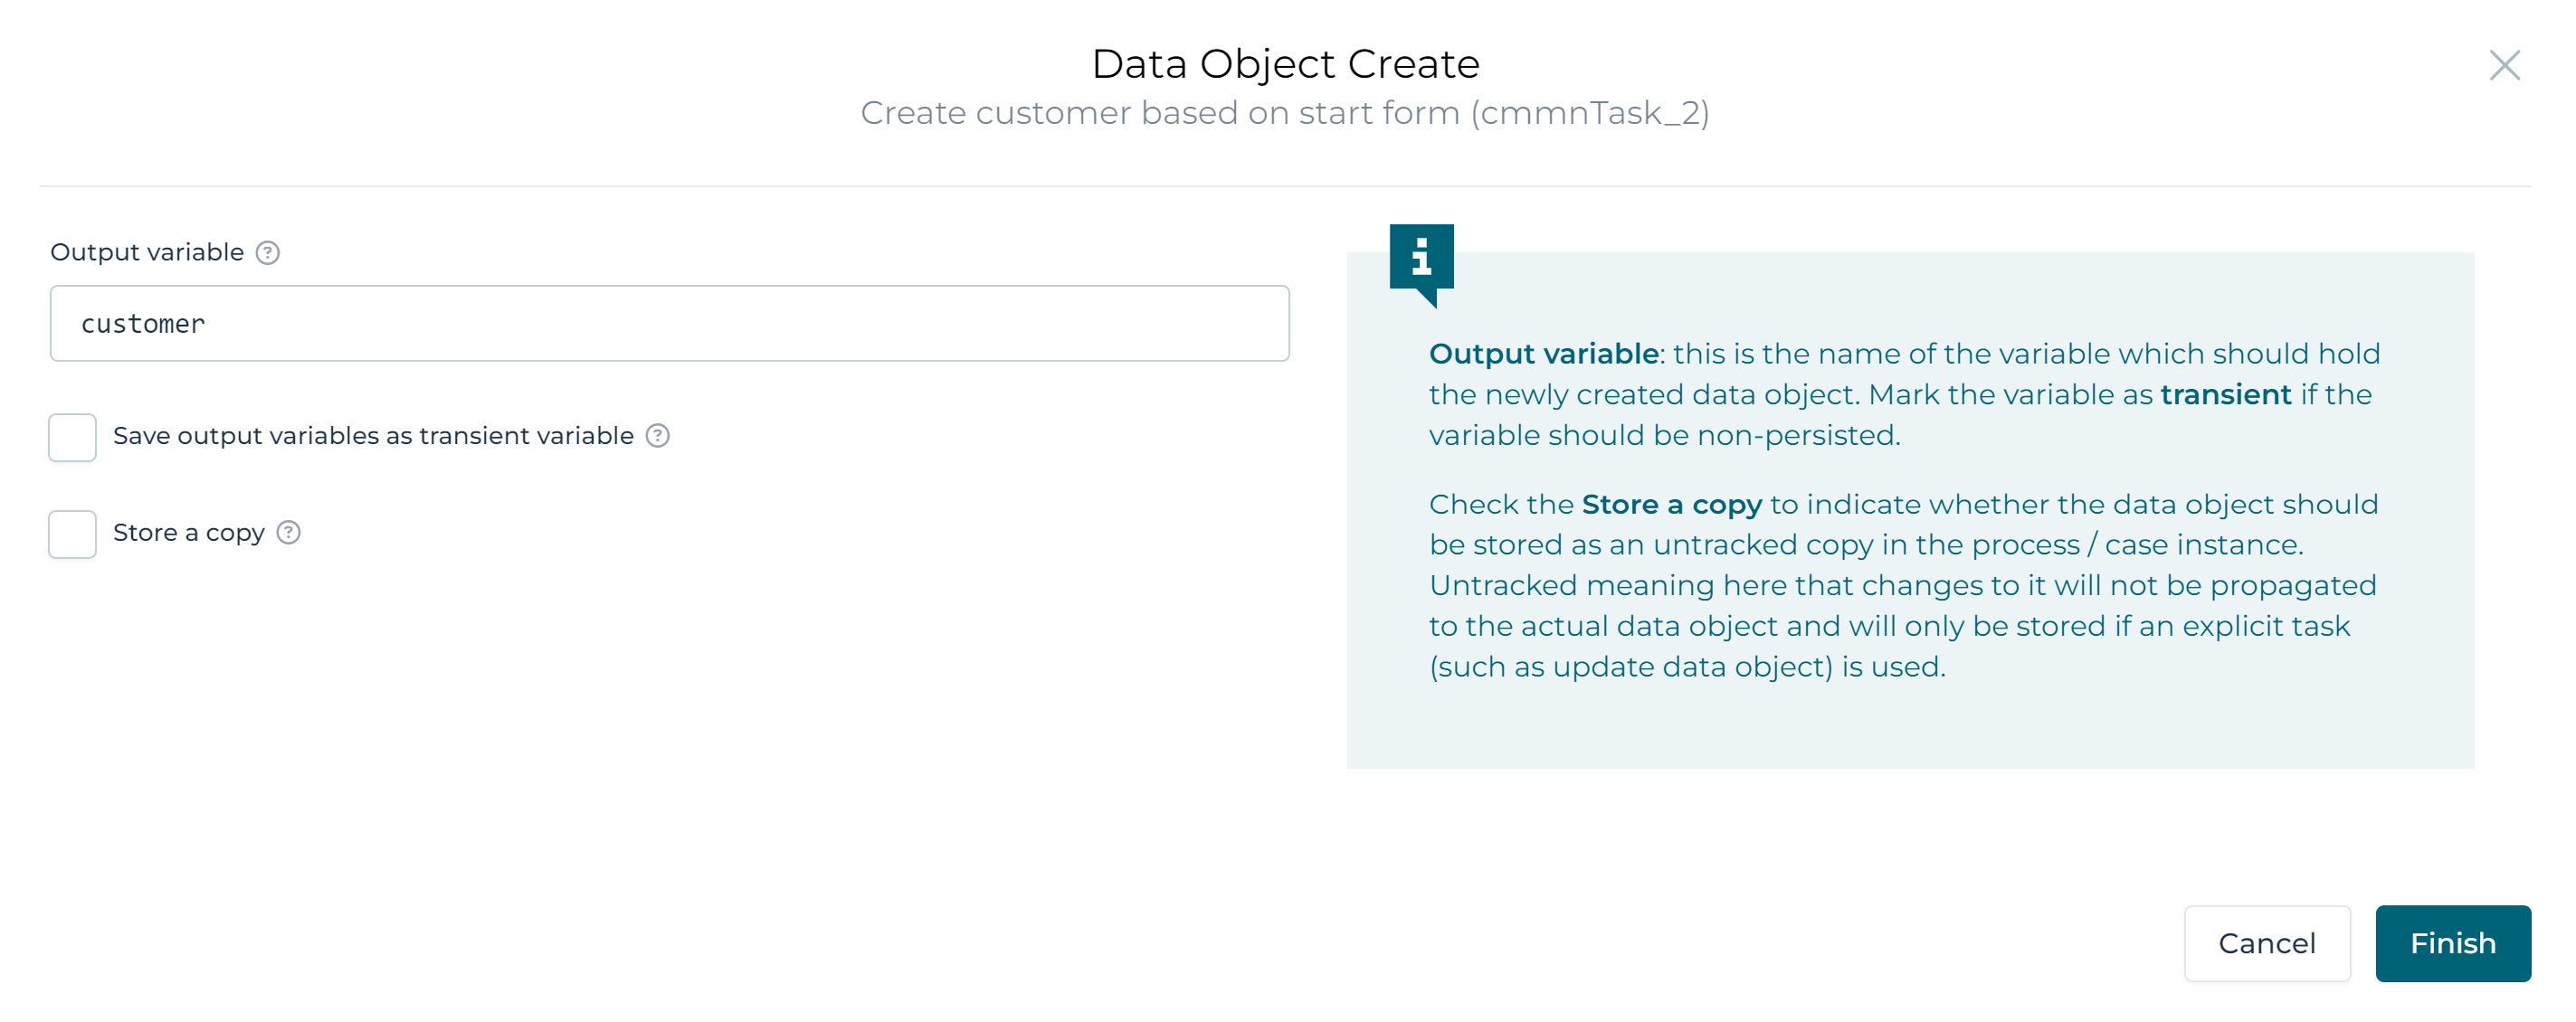Click the subtitle 'Create customer based on start form'
The image size is (2576, 1022).
1286,113
